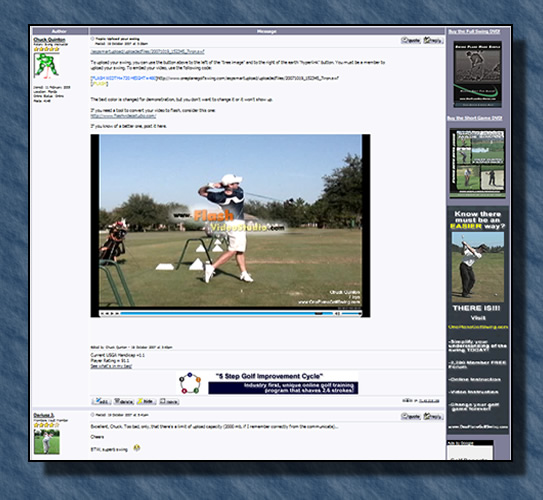Click the Ads by Google box

pos(470,450)
